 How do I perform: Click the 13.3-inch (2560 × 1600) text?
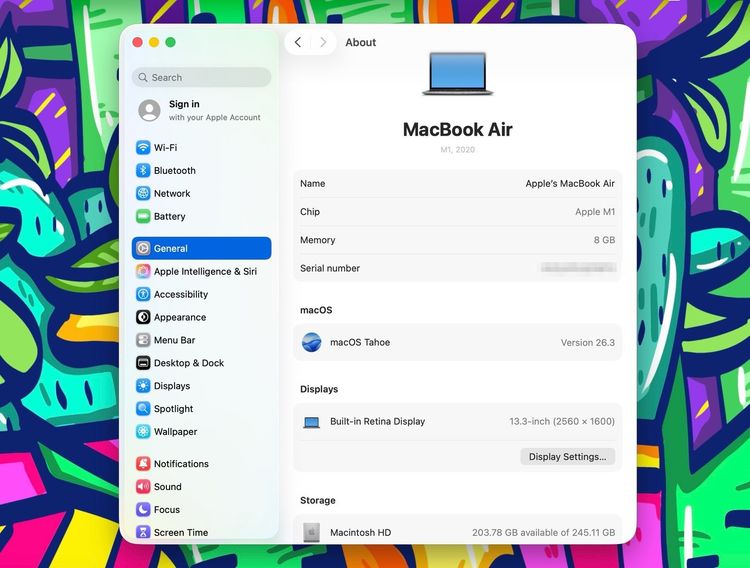click(x=562, y=422)
